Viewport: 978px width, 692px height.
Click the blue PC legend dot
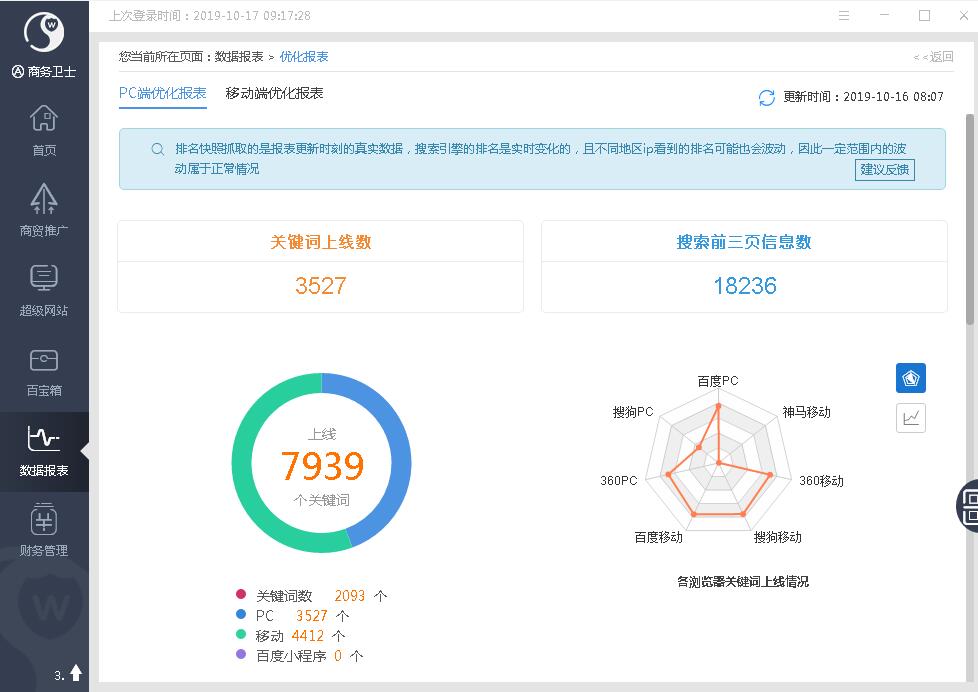(240, 615)
